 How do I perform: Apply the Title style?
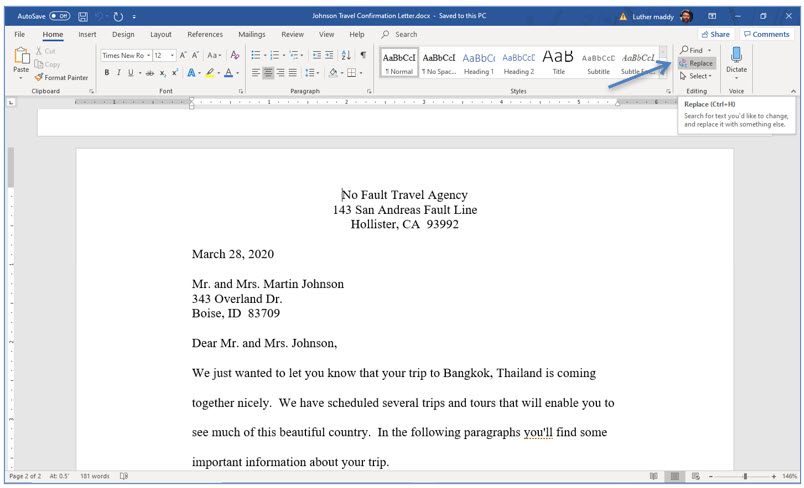[x=558, y=63]
